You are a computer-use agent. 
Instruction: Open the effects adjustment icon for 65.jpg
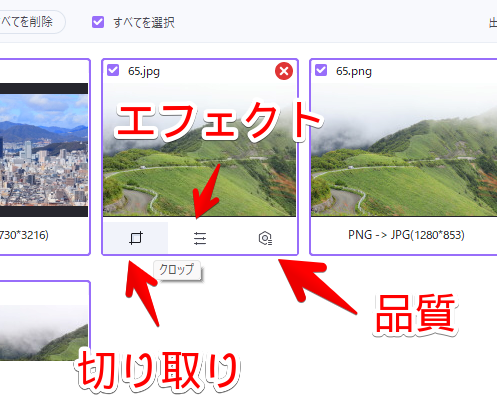200,238
